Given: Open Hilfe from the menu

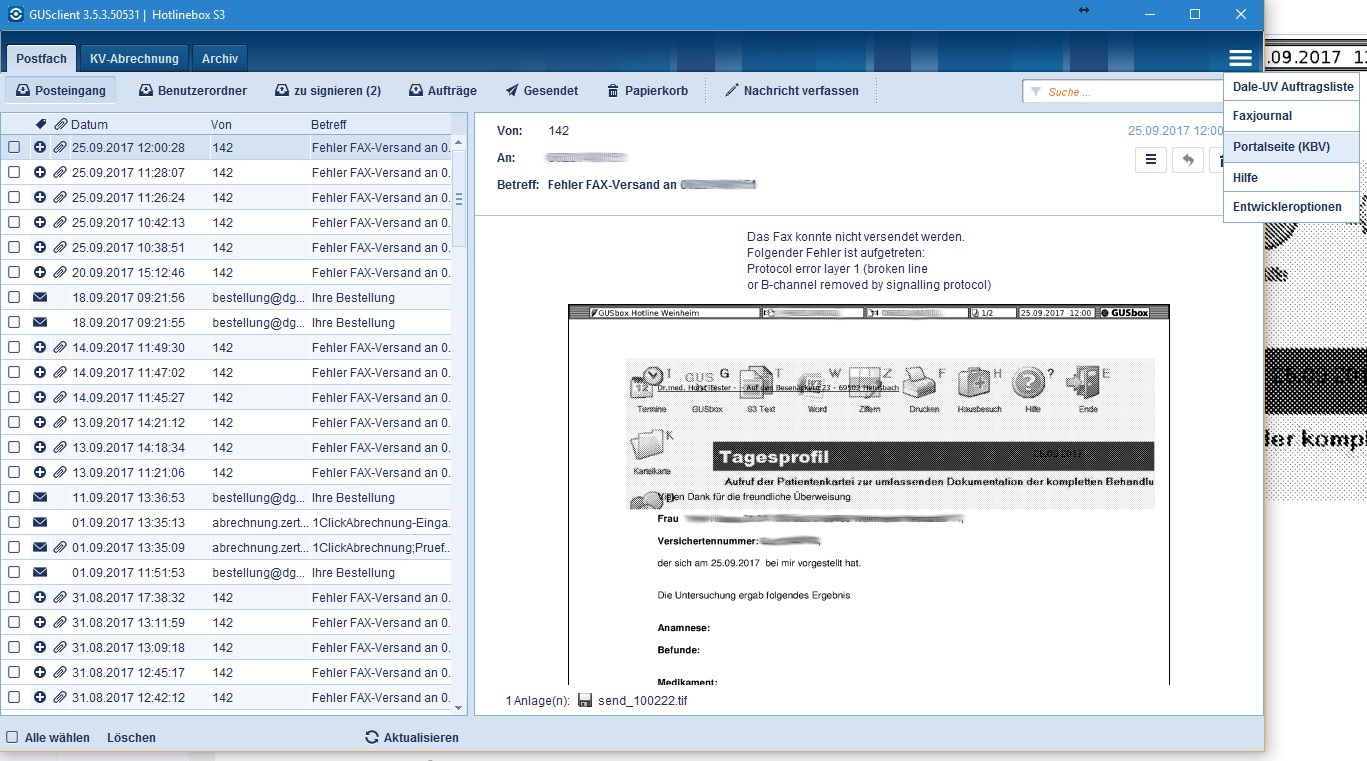Looking at the screenshot, I should [1292, 177].
